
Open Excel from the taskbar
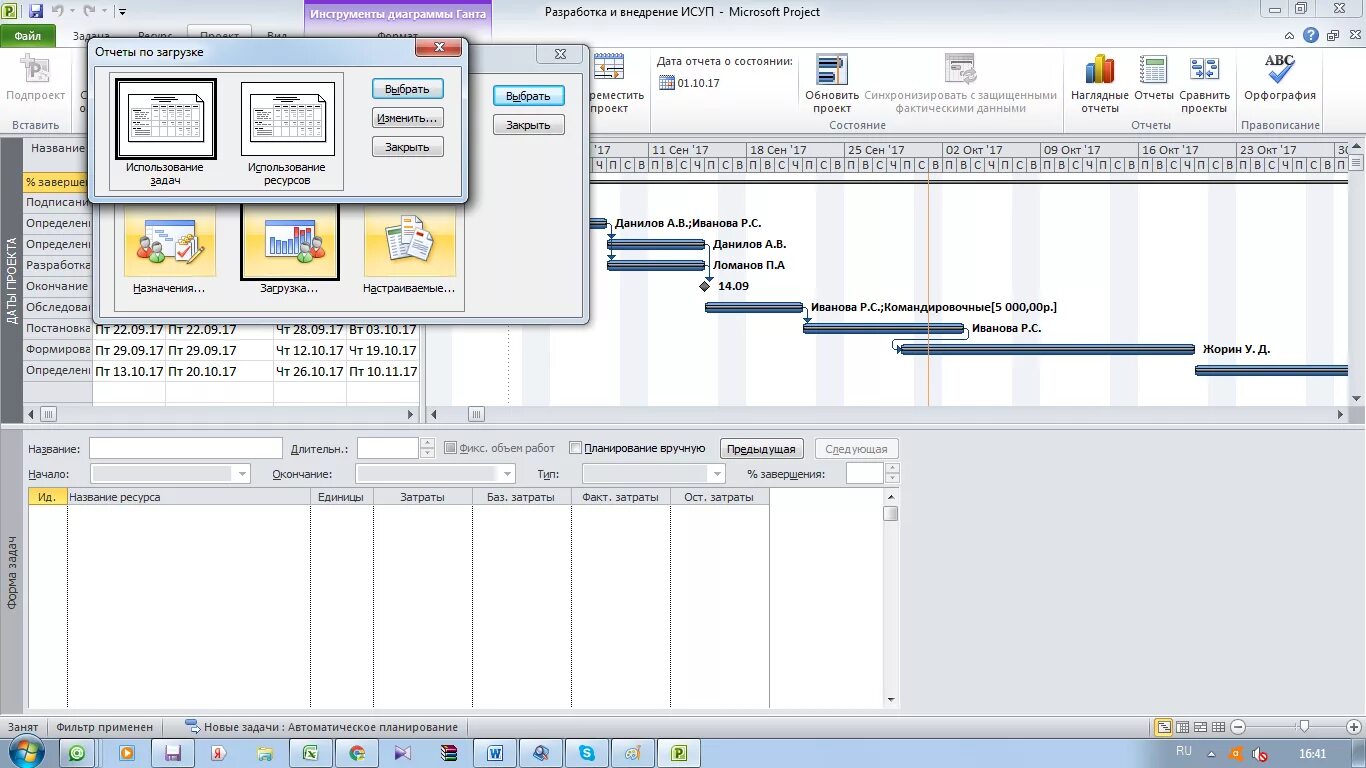pyautogui.click(x=311, y=753)
